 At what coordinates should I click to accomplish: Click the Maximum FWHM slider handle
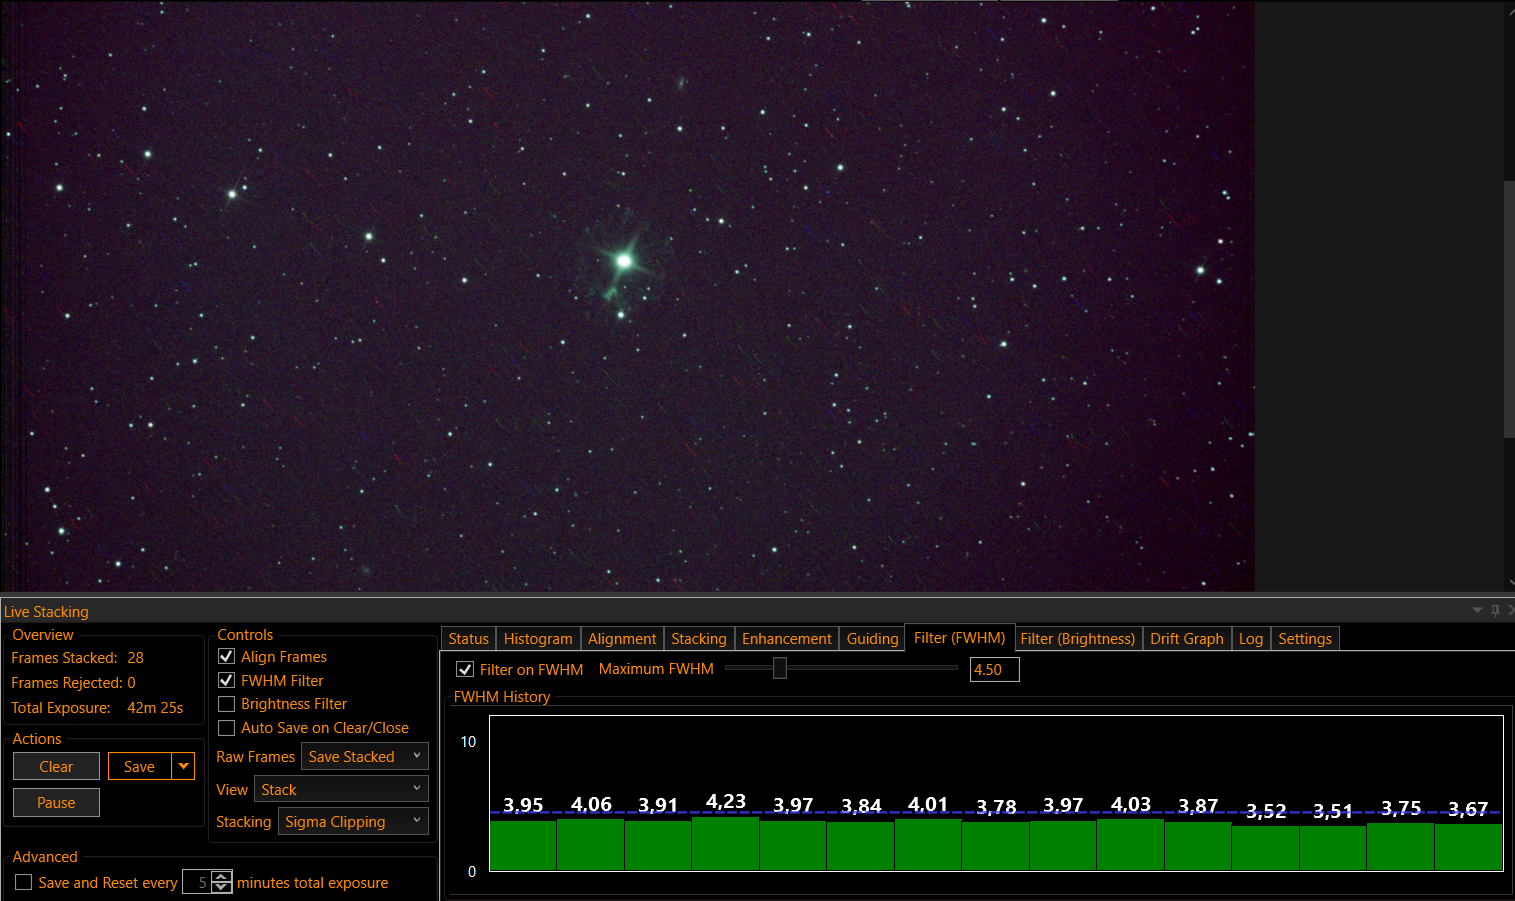tap(780, 668)
